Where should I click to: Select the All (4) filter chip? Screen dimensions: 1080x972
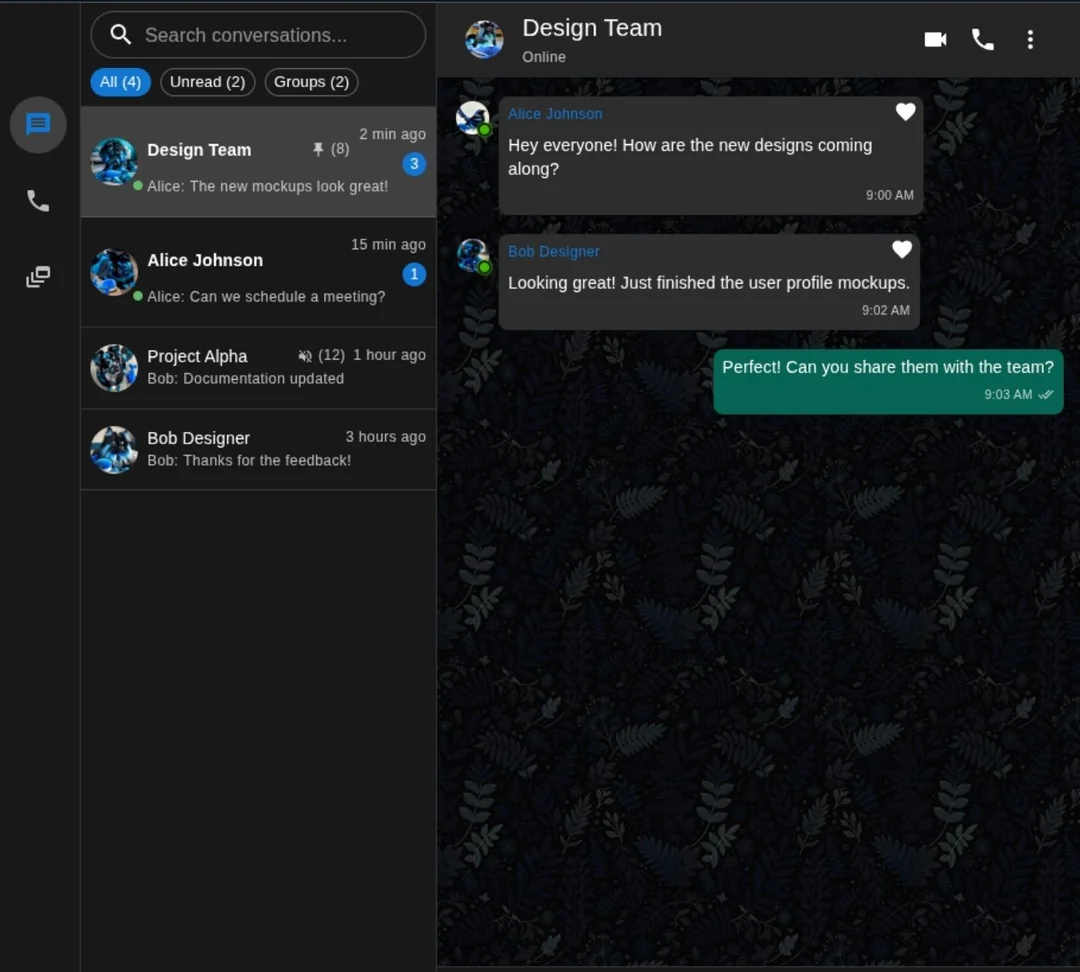click(120, 82)
